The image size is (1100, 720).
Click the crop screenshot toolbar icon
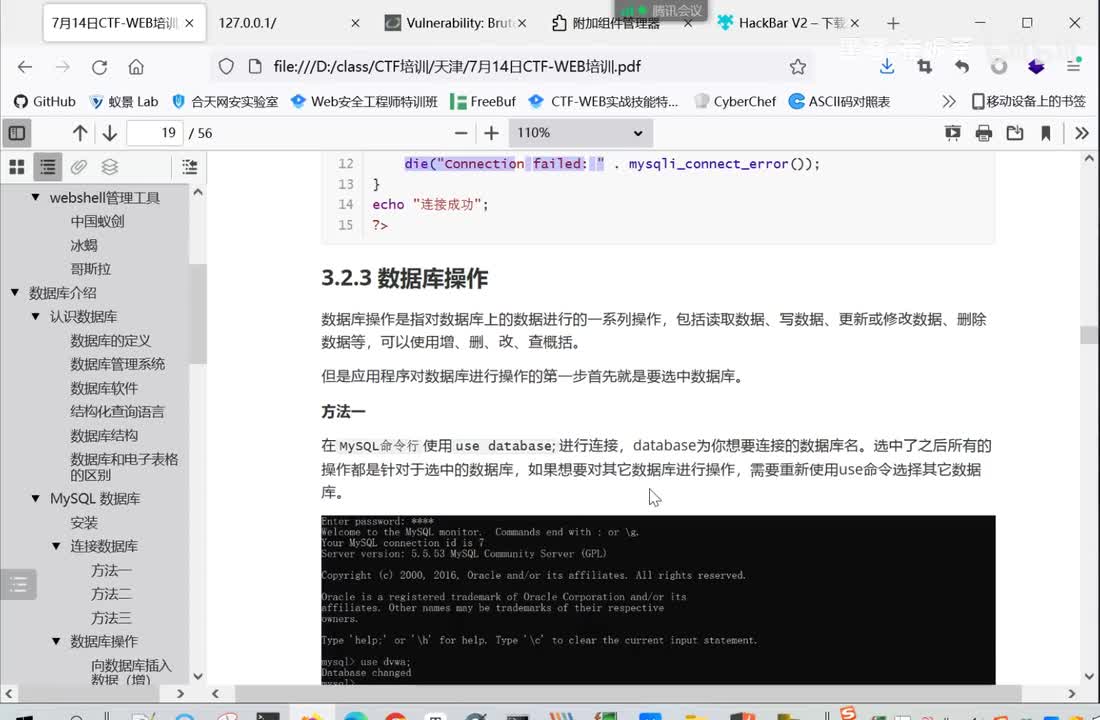tap(925, 67)
